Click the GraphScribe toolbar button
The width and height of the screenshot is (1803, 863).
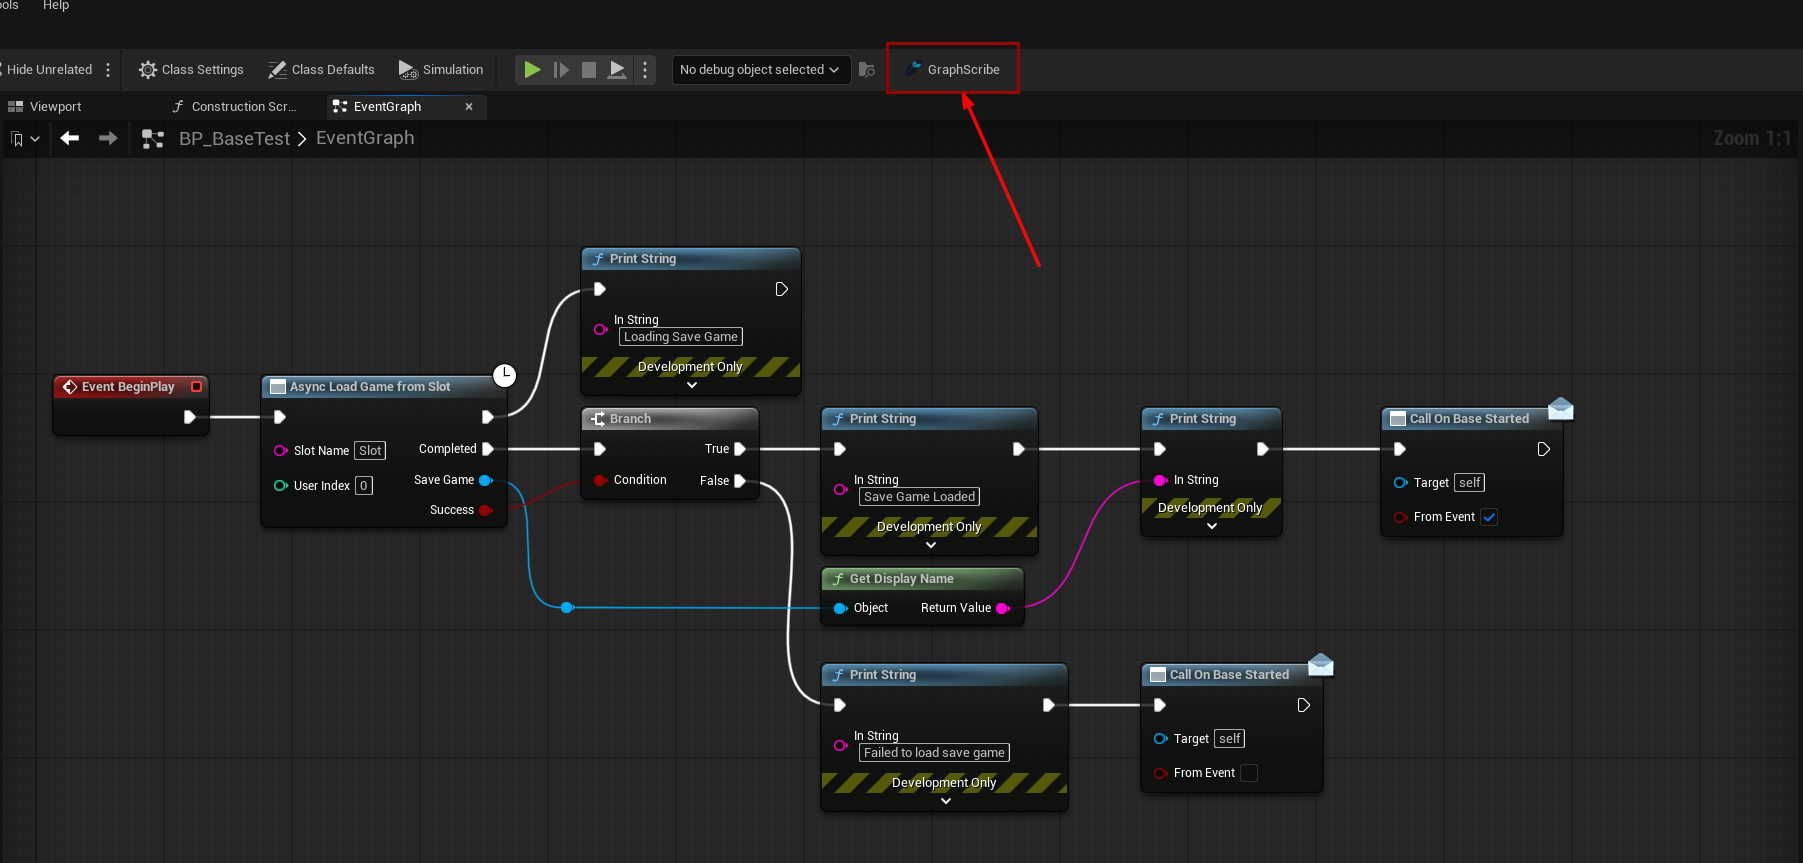(x=952, y=69)
